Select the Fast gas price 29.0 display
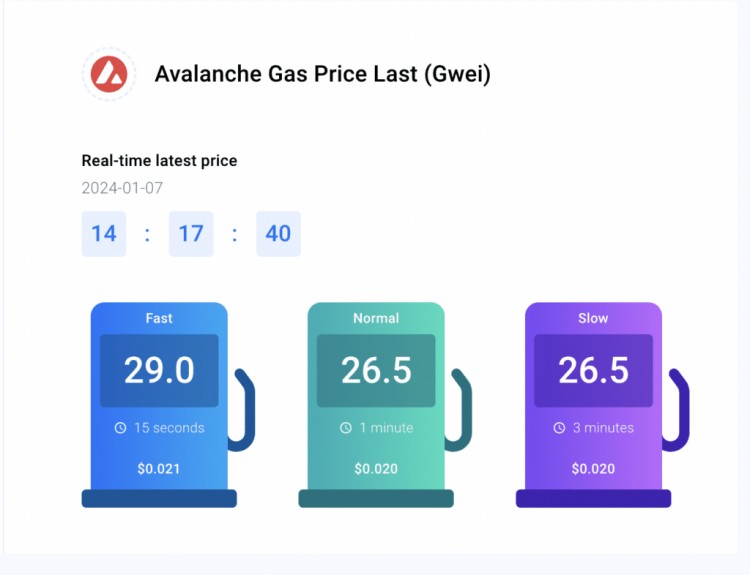The height and width of the screenshot is (575, 750). click(159, 371)
